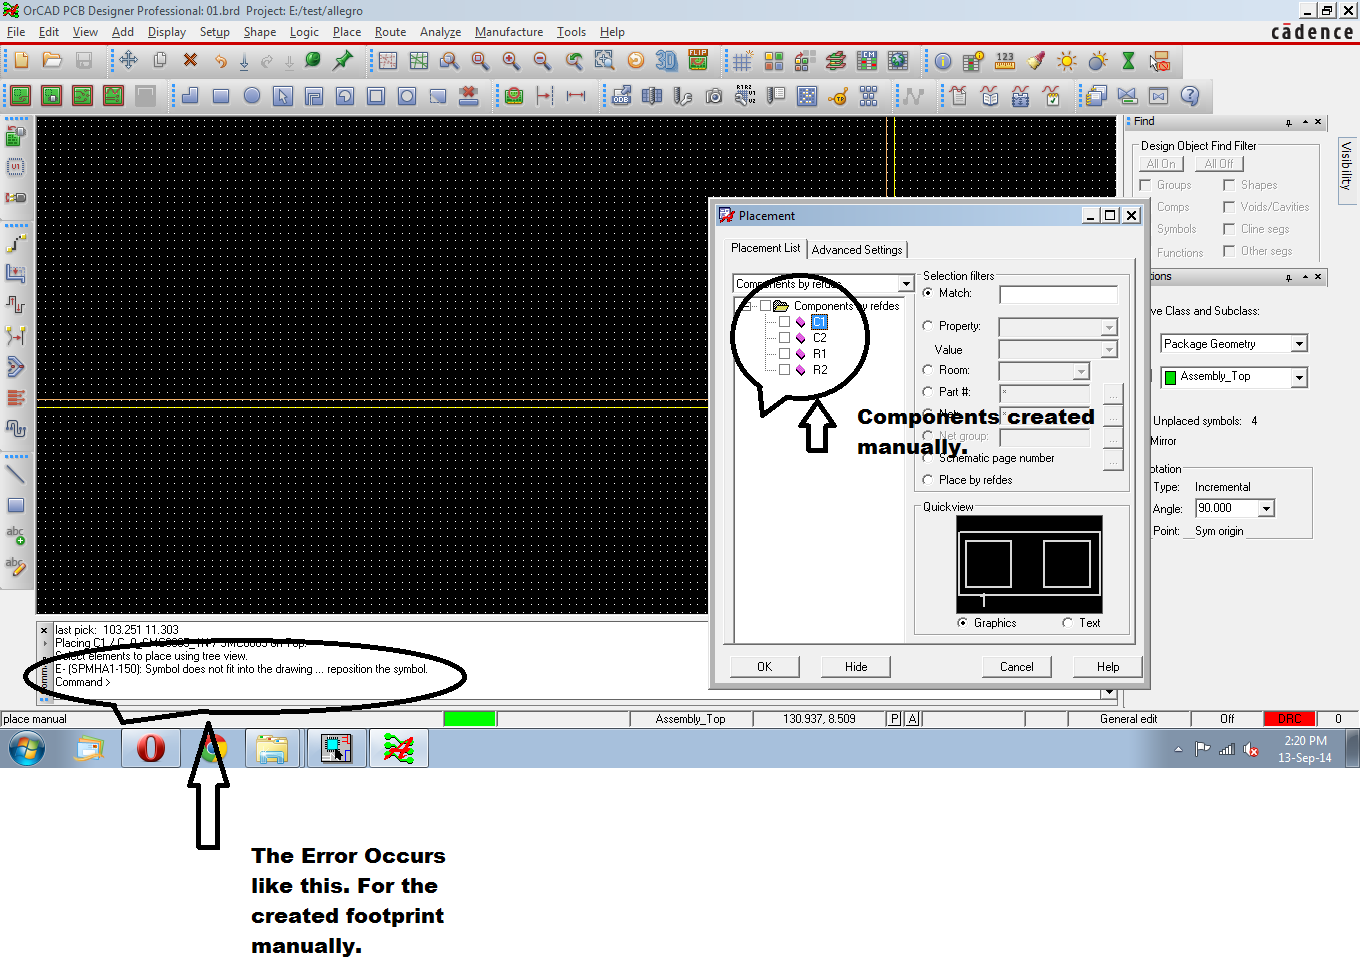The image size is (1366, 970).
Task: Expand the rotation Angle 90.000 dropdown
Action: tap(1266, 509)
